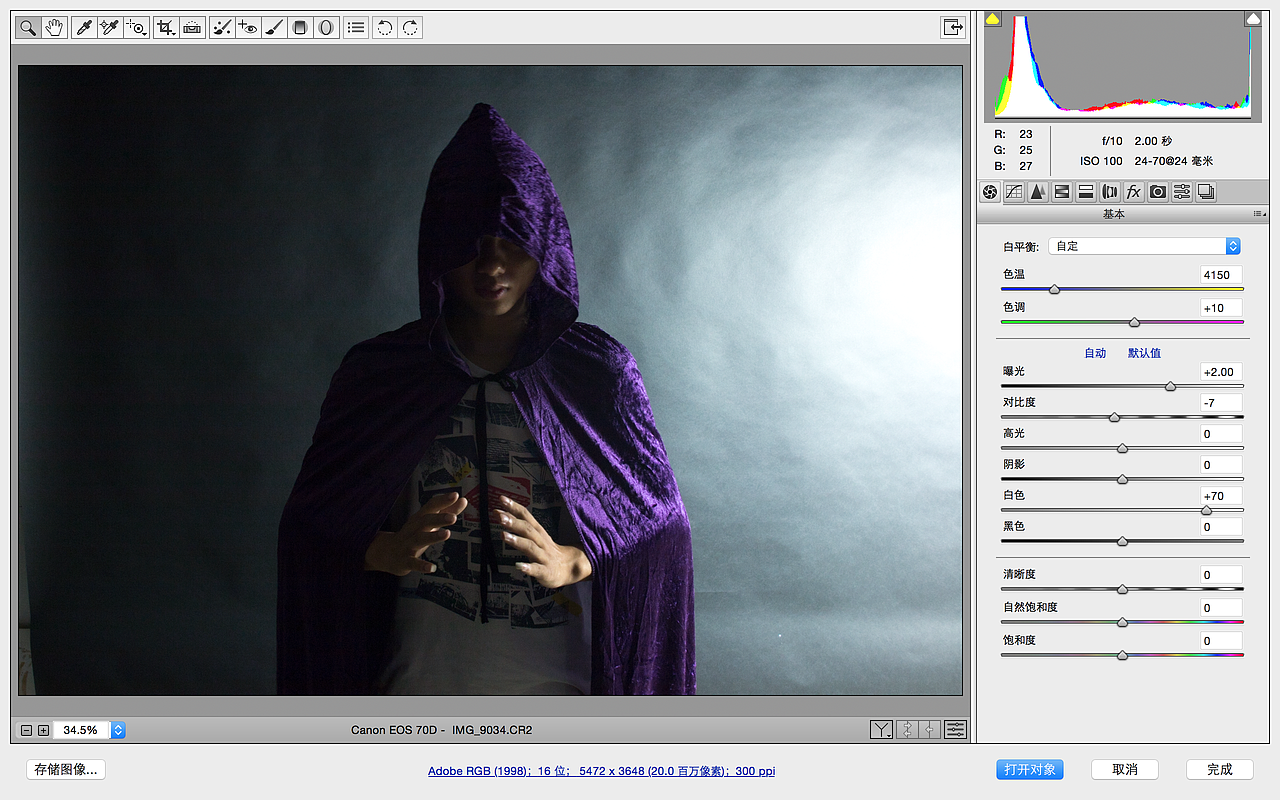Image resolution: width=1280 pixels, height=800 pixels.
Task: Click the 清晰度 clarity value field
Action: tap(1221, 575)
